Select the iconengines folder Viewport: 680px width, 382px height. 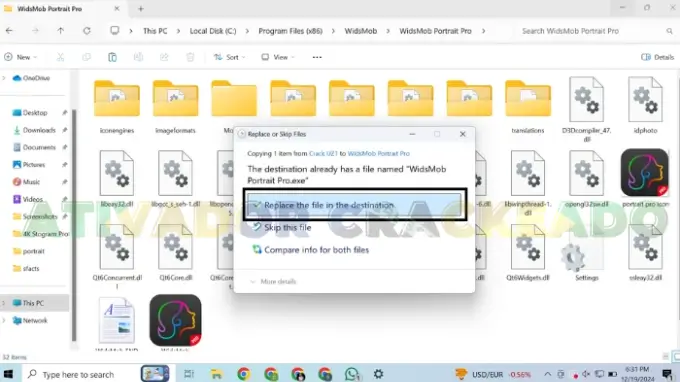point(117,107)
